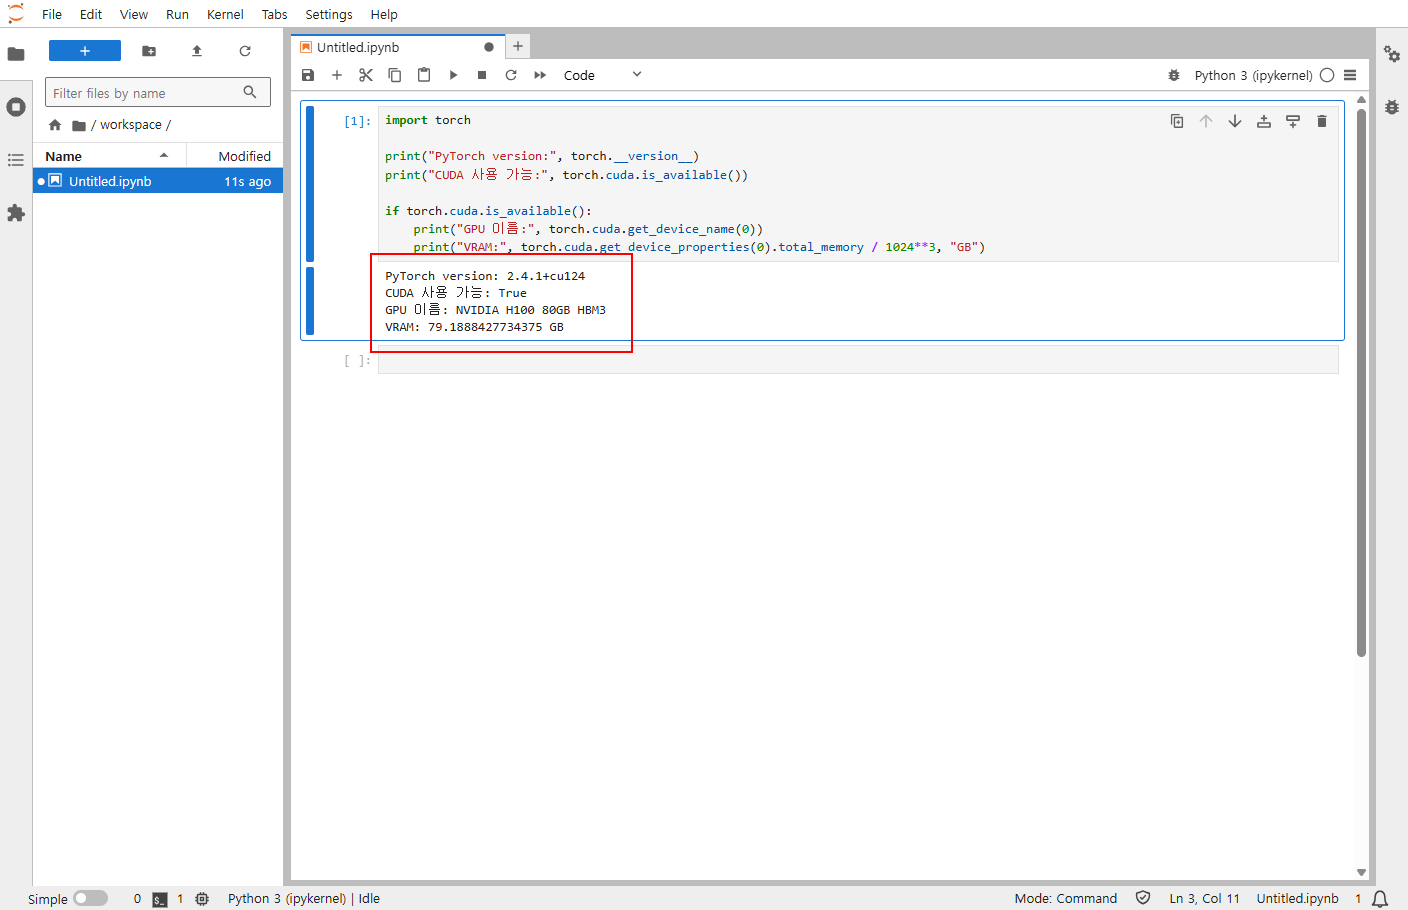Open the Run menu
This screenshot has height=910, width=1408.
tap(177, 14)
